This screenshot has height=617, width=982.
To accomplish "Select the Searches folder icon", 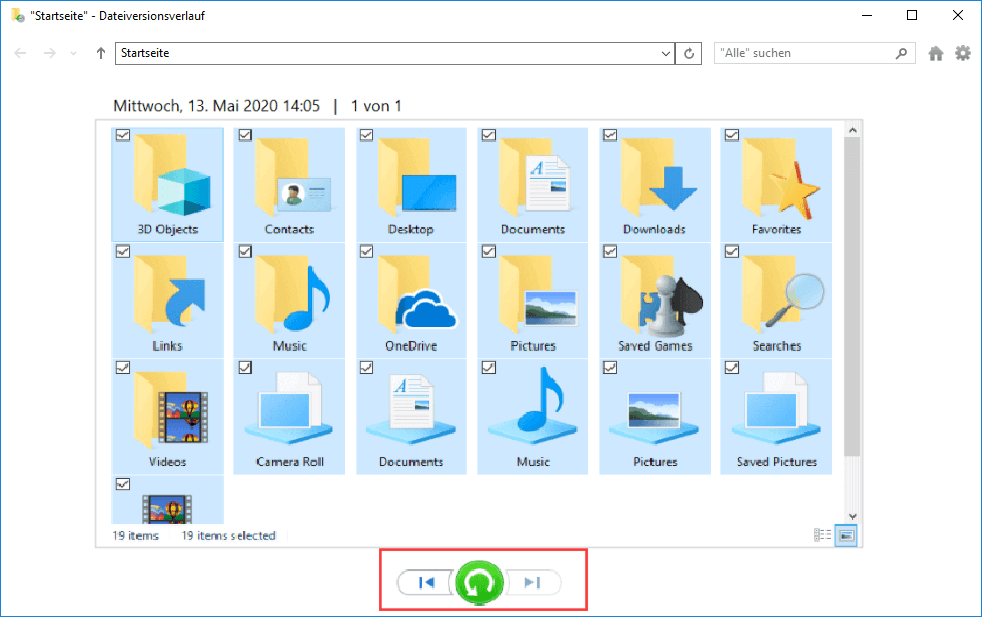I will tap(783, 293).
